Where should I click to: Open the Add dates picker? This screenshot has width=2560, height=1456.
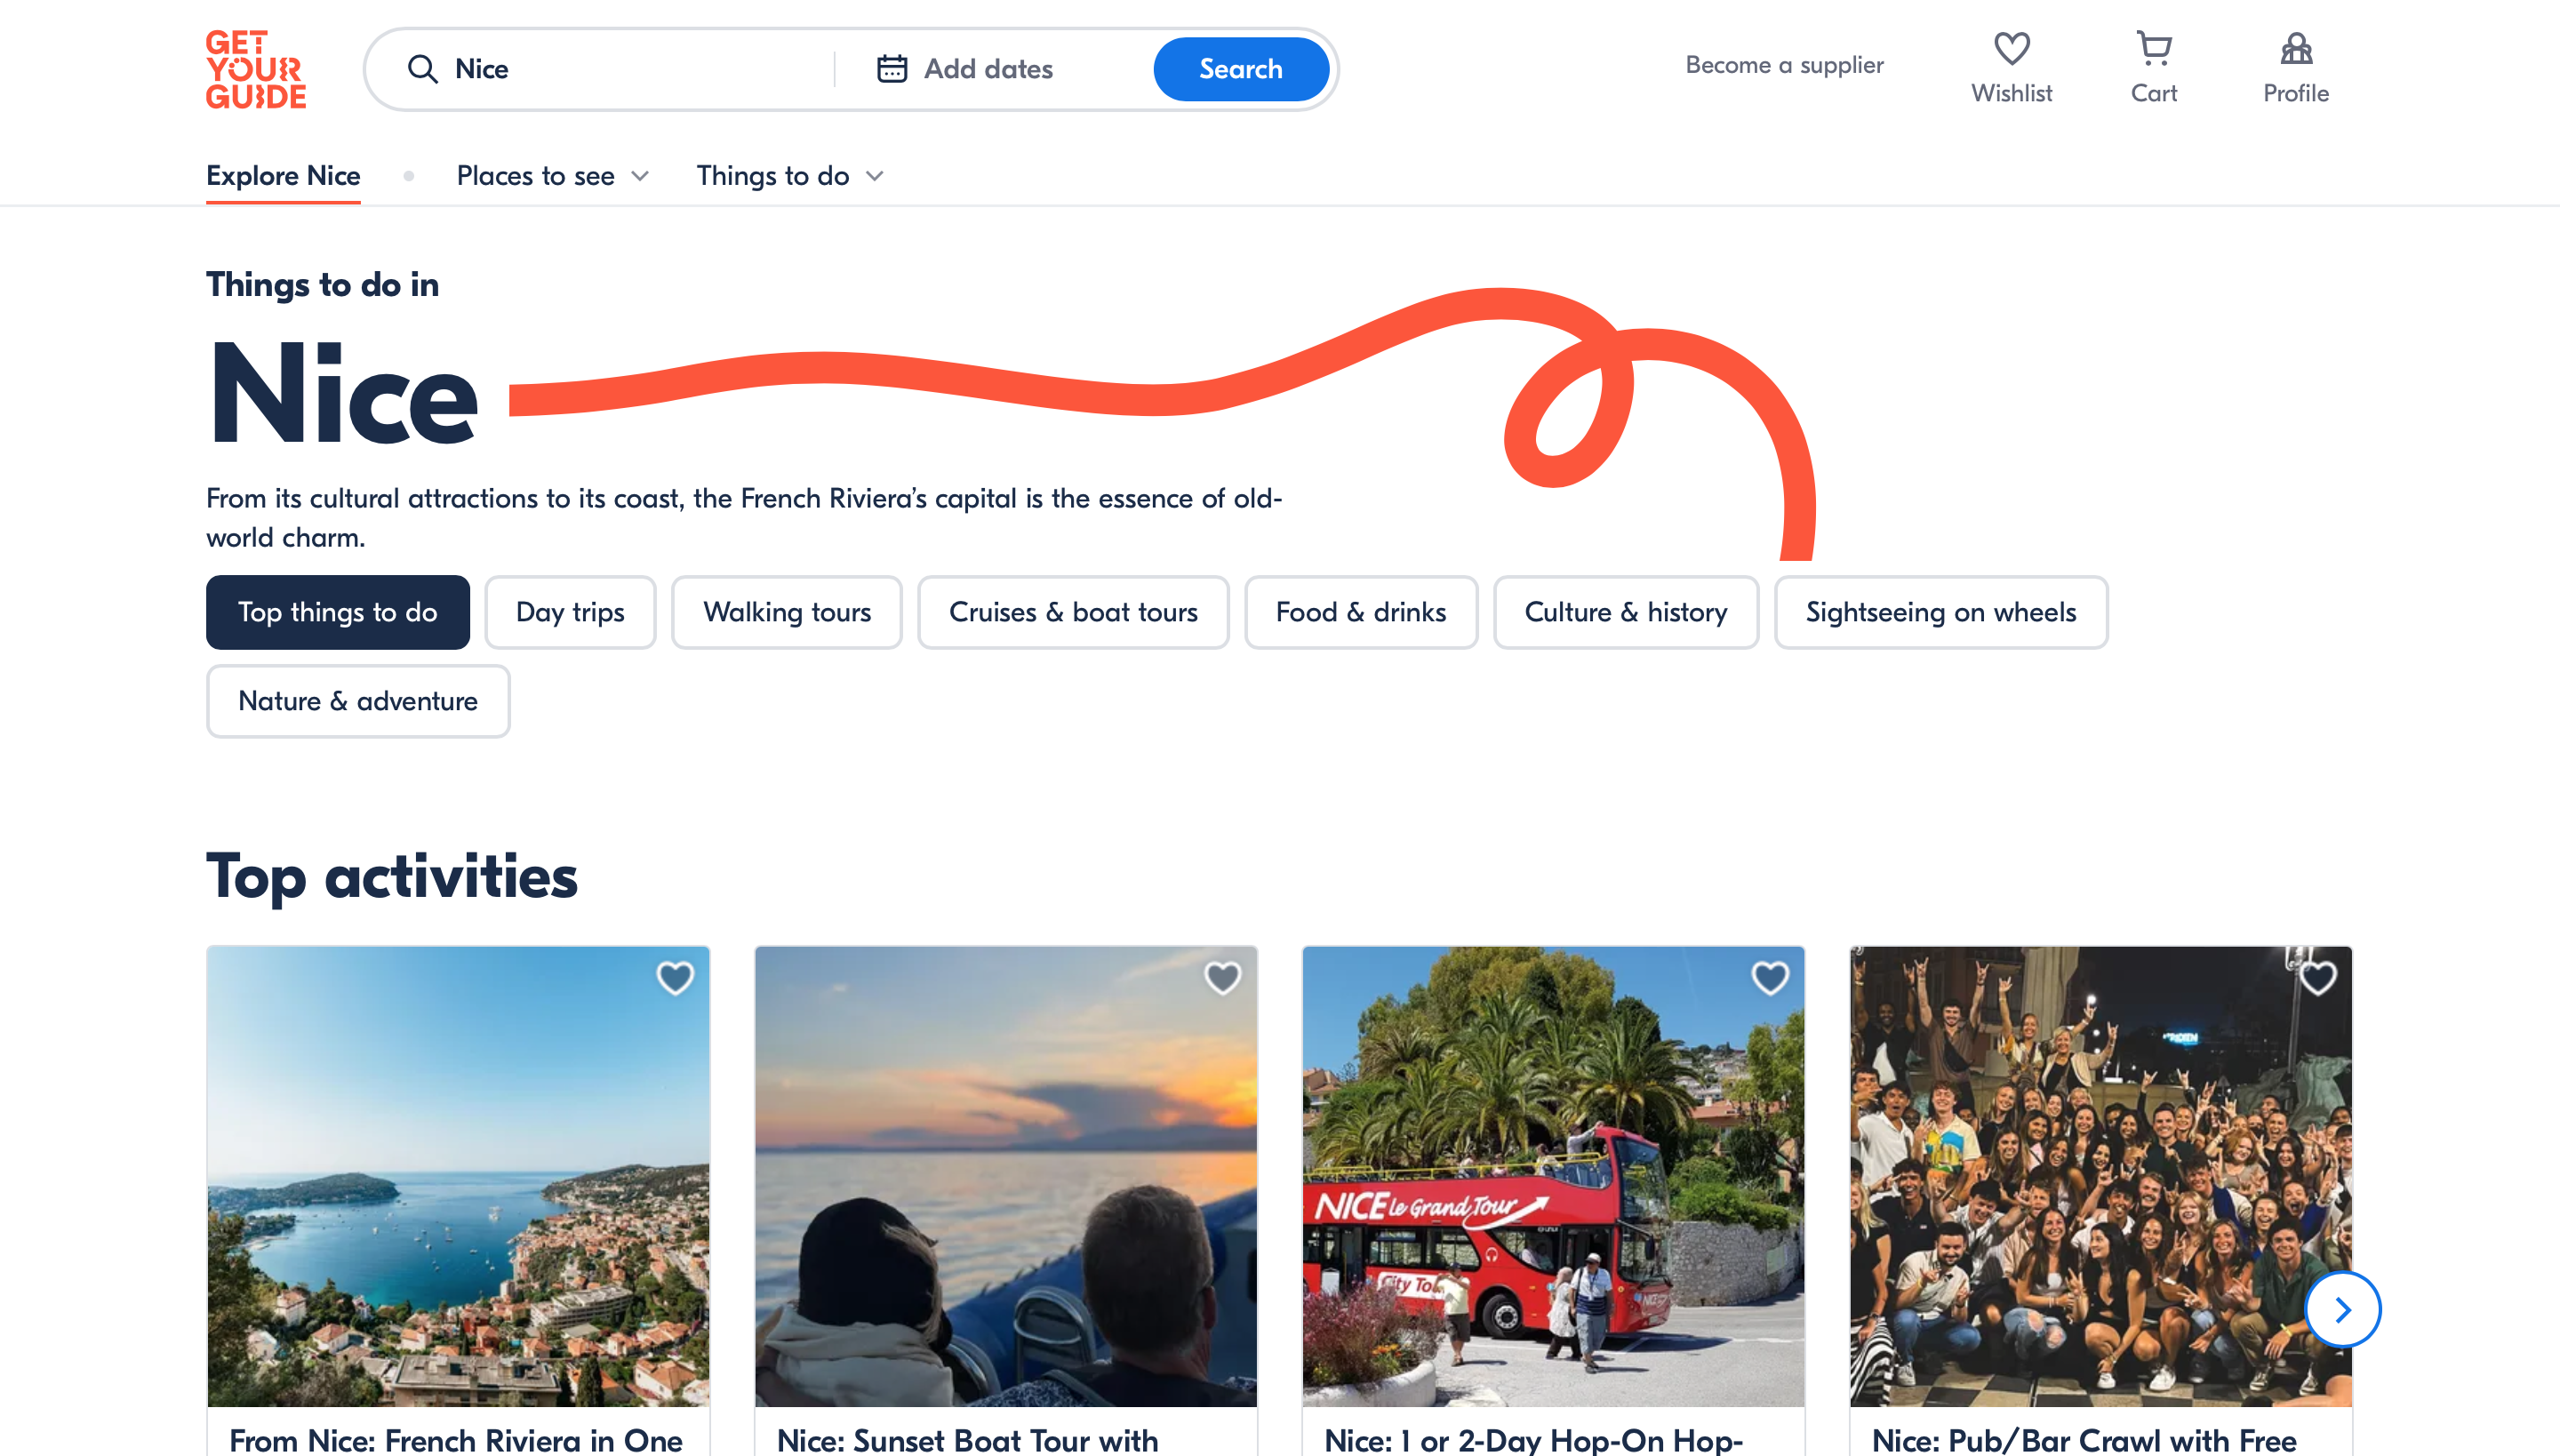pos(987,69)
